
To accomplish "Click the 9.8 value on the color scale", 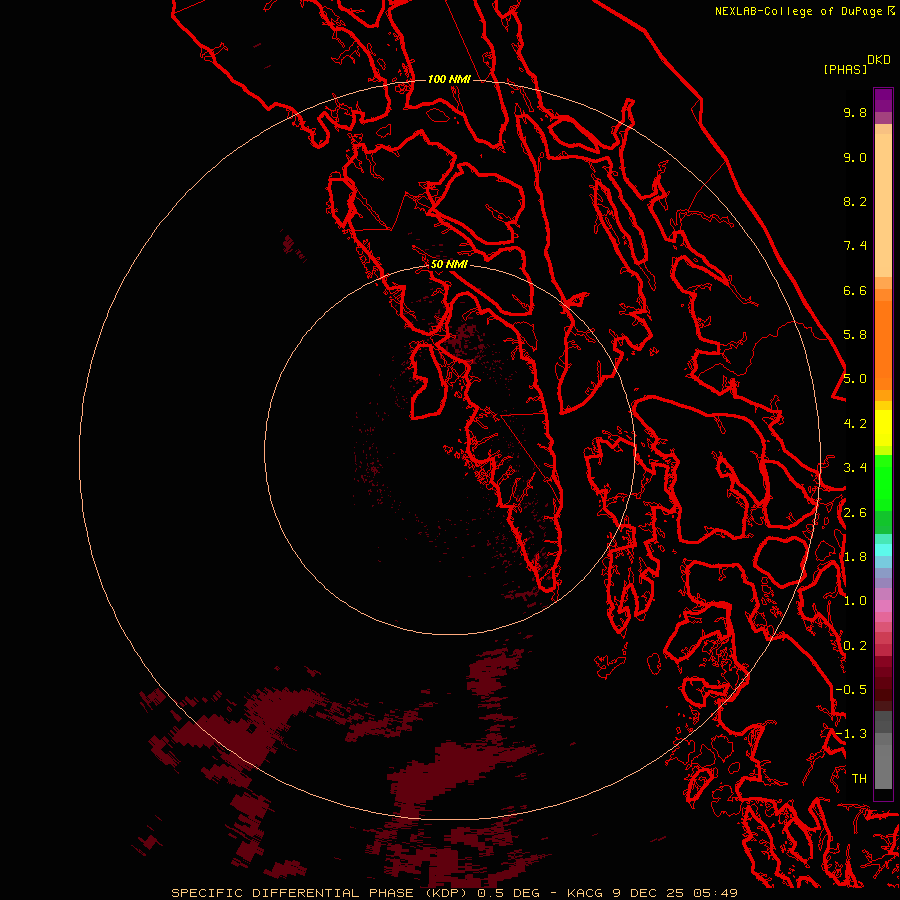I will pyautogui.click(x=855, y=112).
